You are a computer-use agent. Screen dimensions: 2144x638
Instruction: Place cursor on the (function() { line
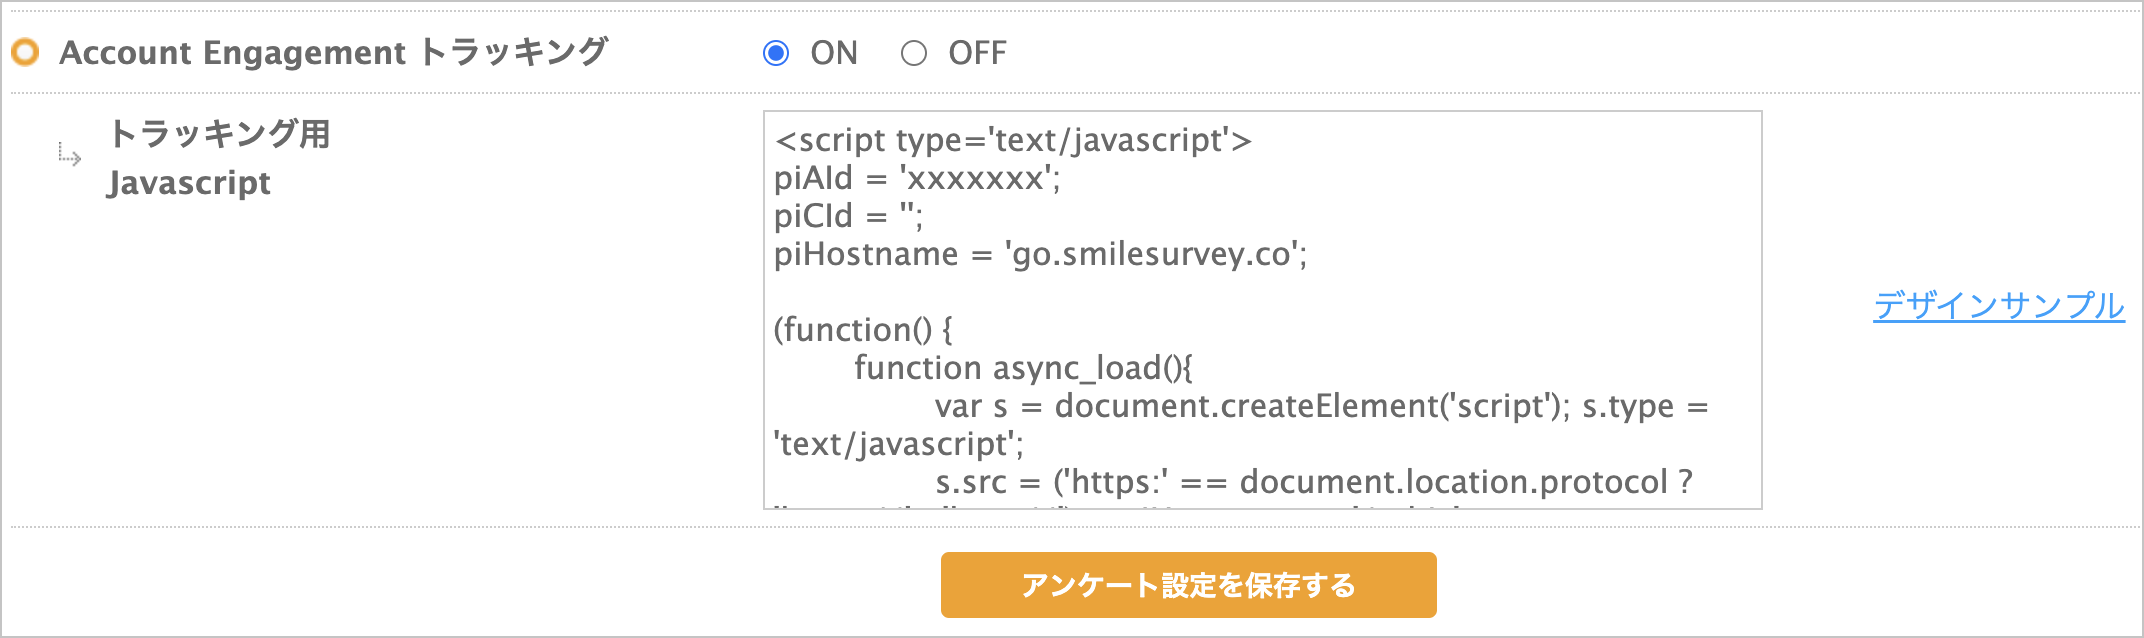[863, 330]
